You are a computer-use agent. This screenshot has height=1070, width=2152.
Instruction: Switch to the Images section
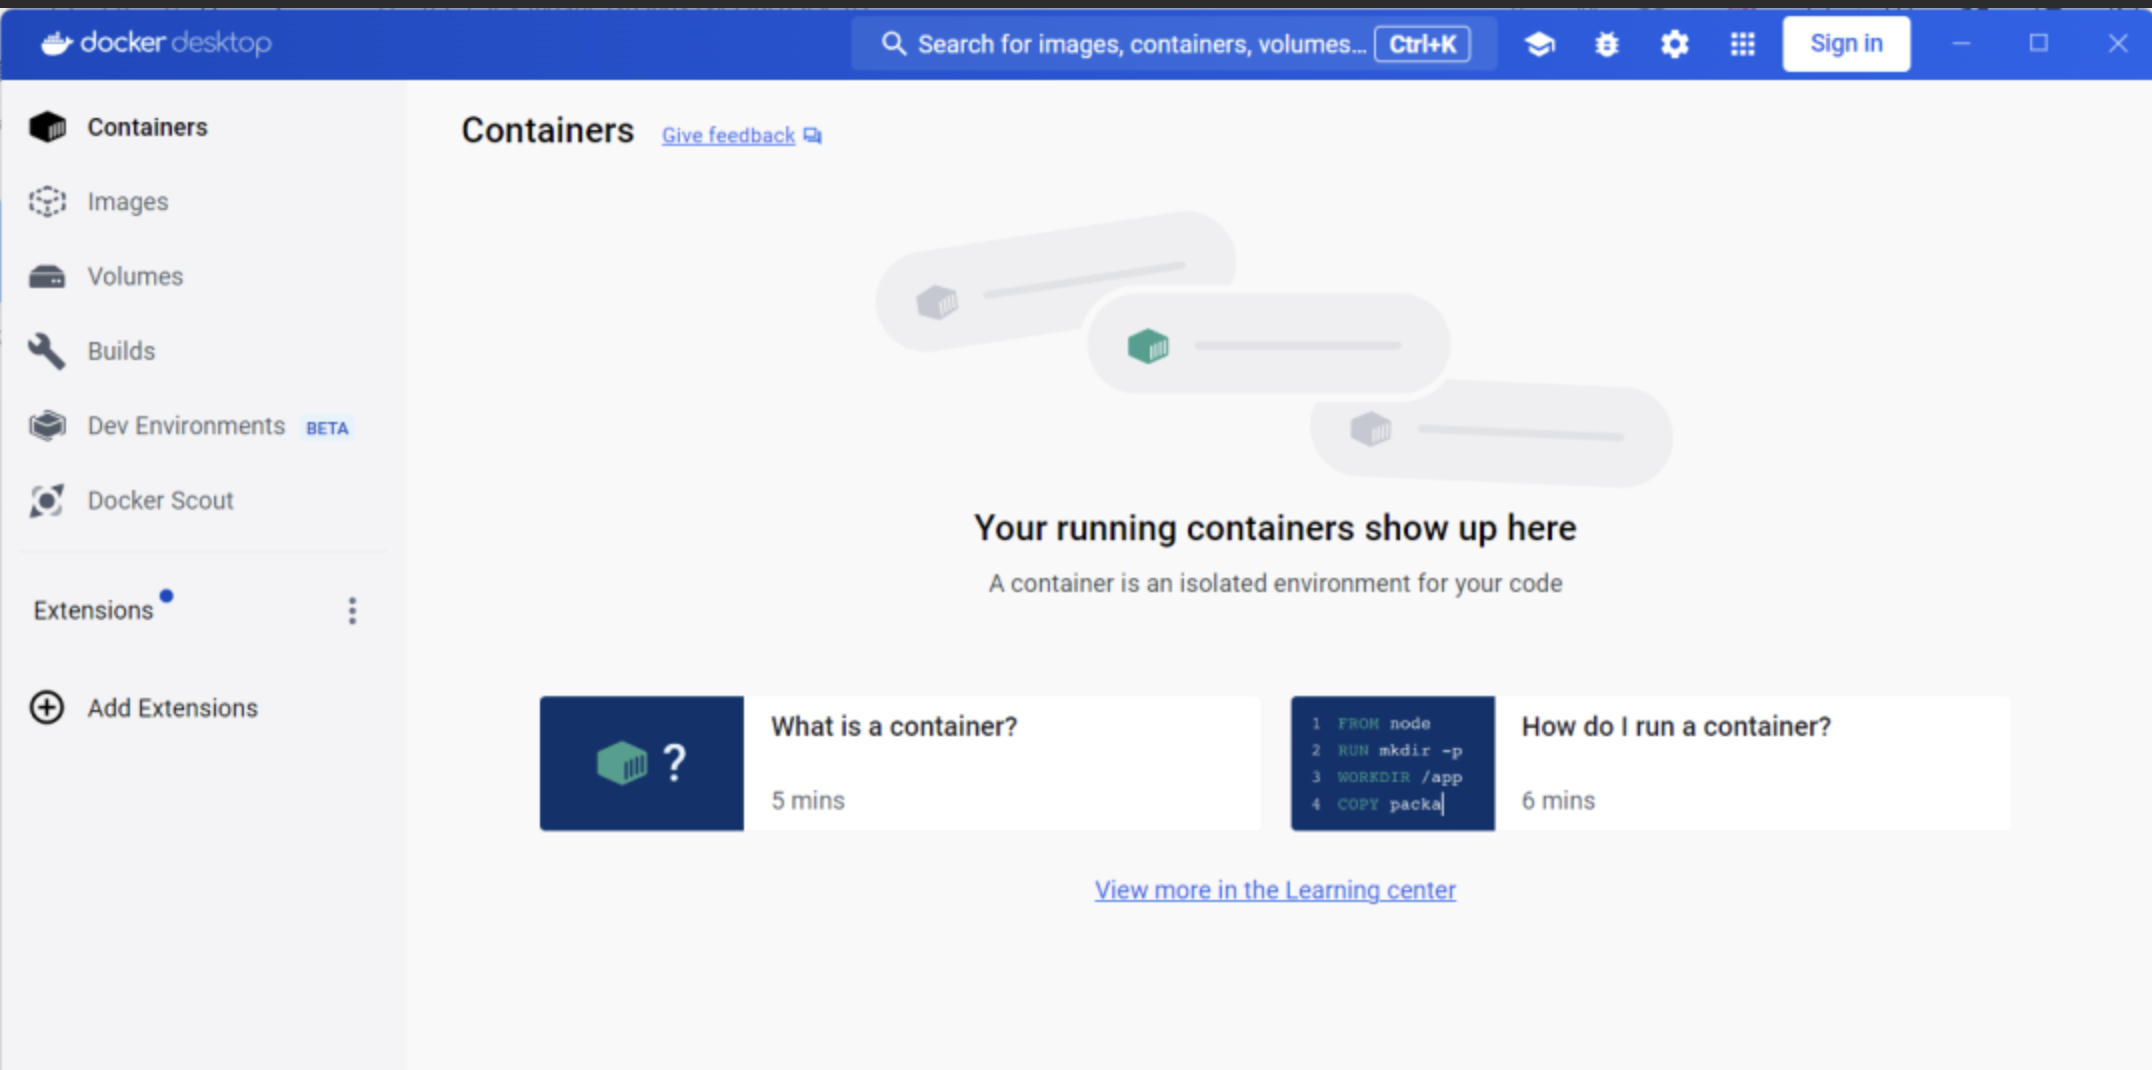click(x=128, y=202)
